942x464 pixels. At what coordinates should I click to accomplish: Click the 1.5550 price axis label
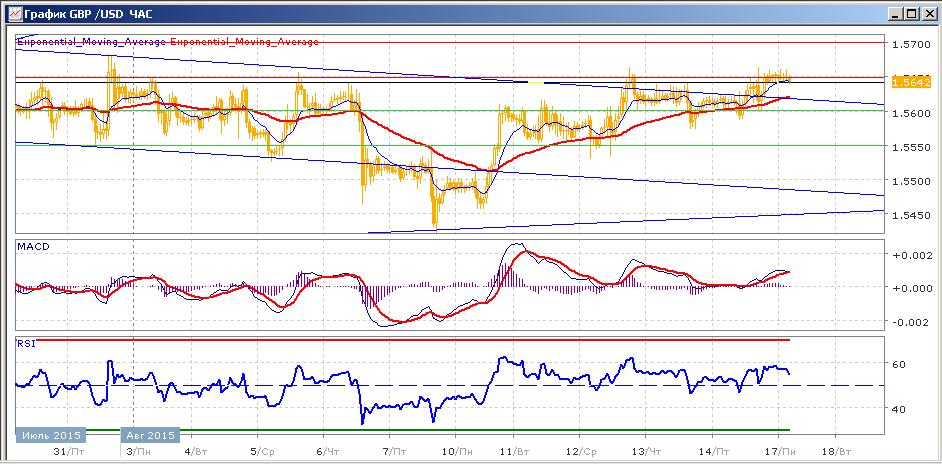pyautogui.click(x=912, y=147)
